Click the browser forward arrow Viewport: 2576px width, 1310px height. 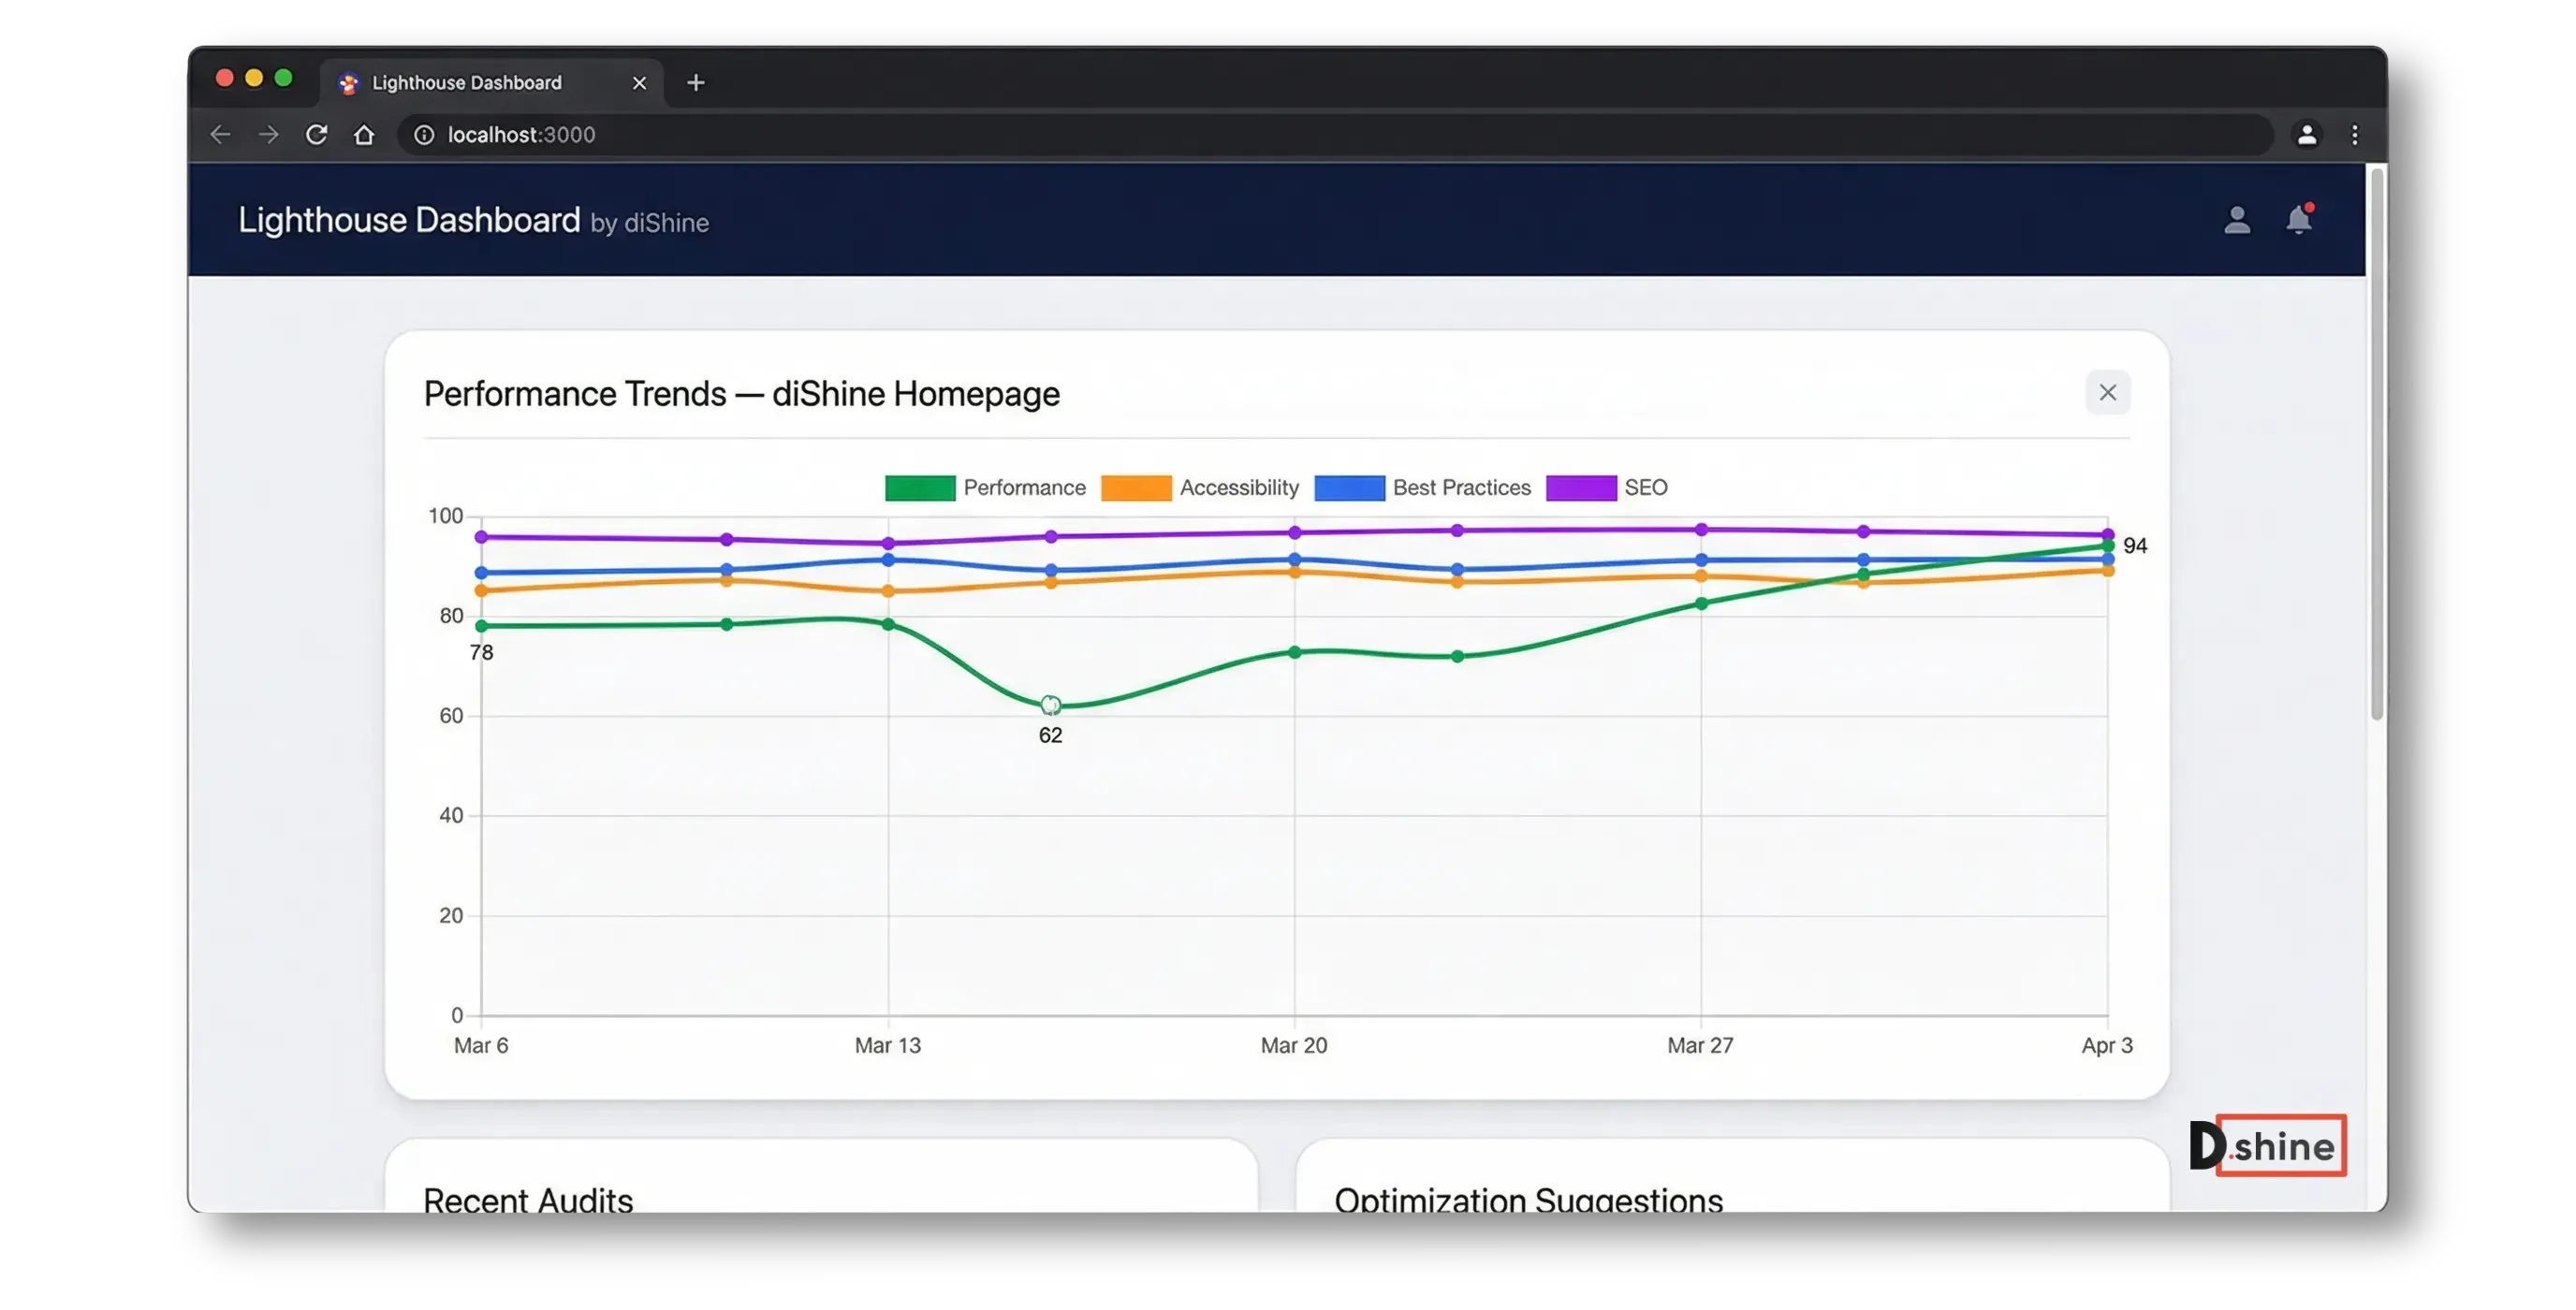[268, 134]
